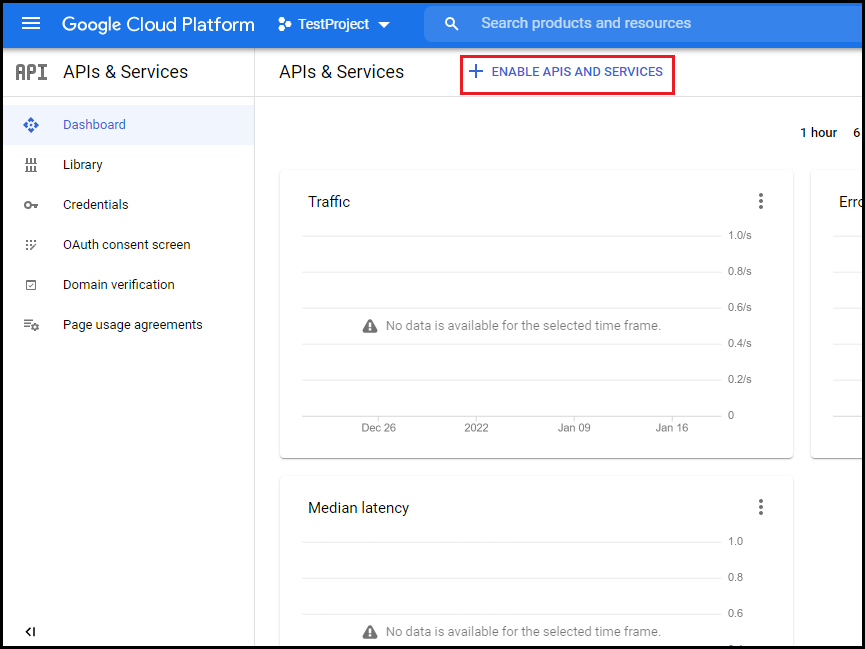Select the 1 hour time range
The height and width of the screenshot is (649, 865).
point(819,133)
